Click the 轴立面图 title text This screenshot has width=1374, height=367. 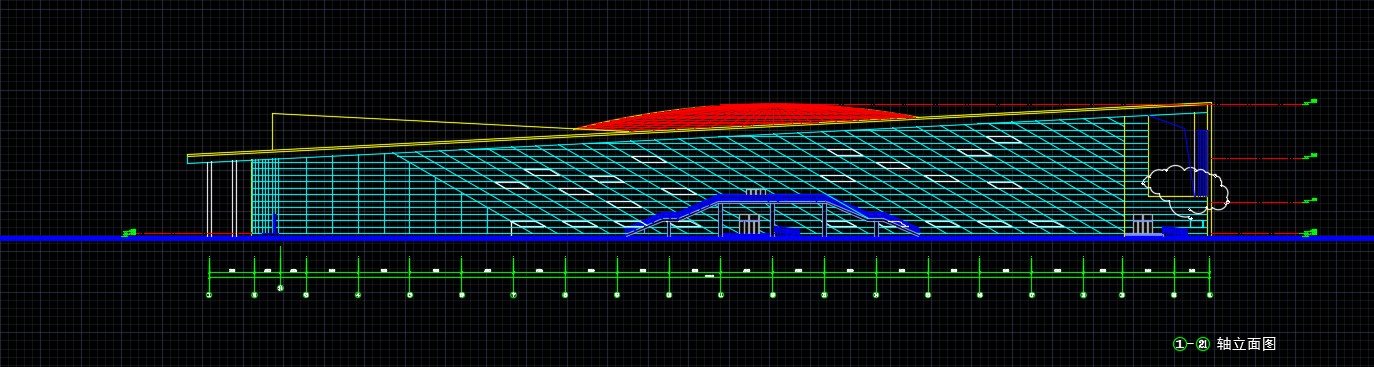pos(1247,344)
